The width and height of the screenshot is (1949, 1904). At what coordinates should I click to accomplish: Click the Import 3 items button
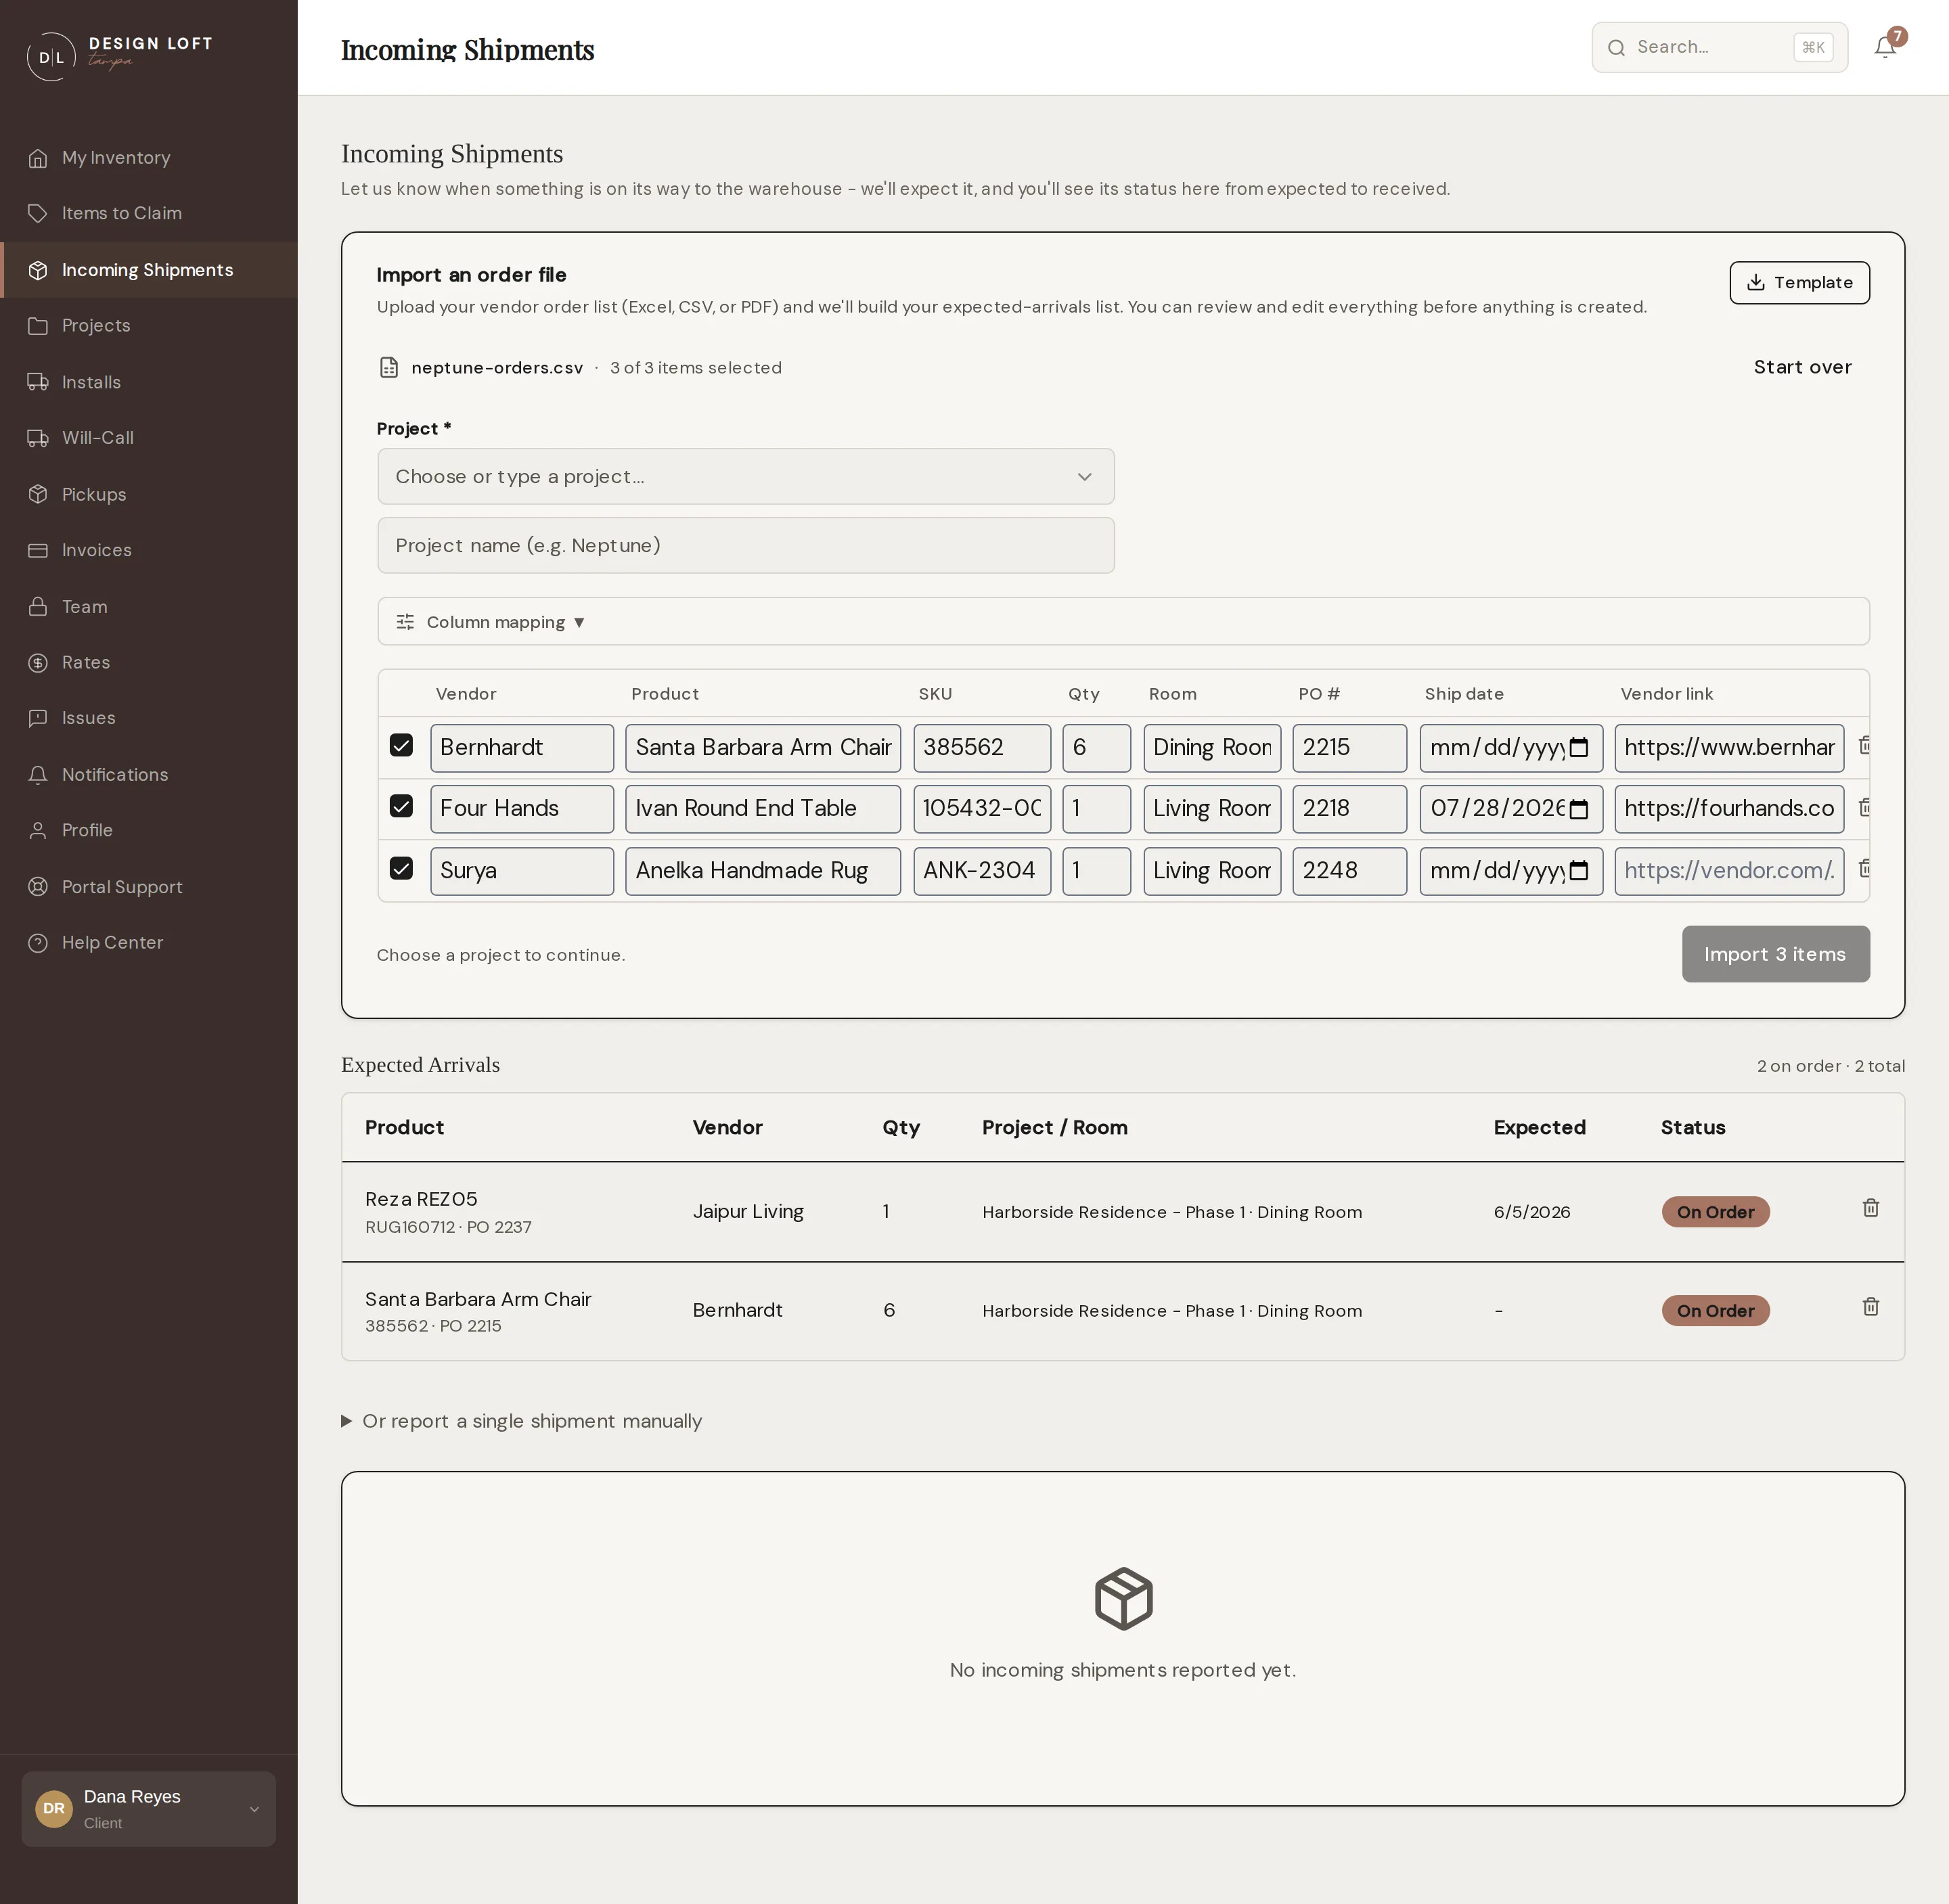click(x=1775, y=954)
